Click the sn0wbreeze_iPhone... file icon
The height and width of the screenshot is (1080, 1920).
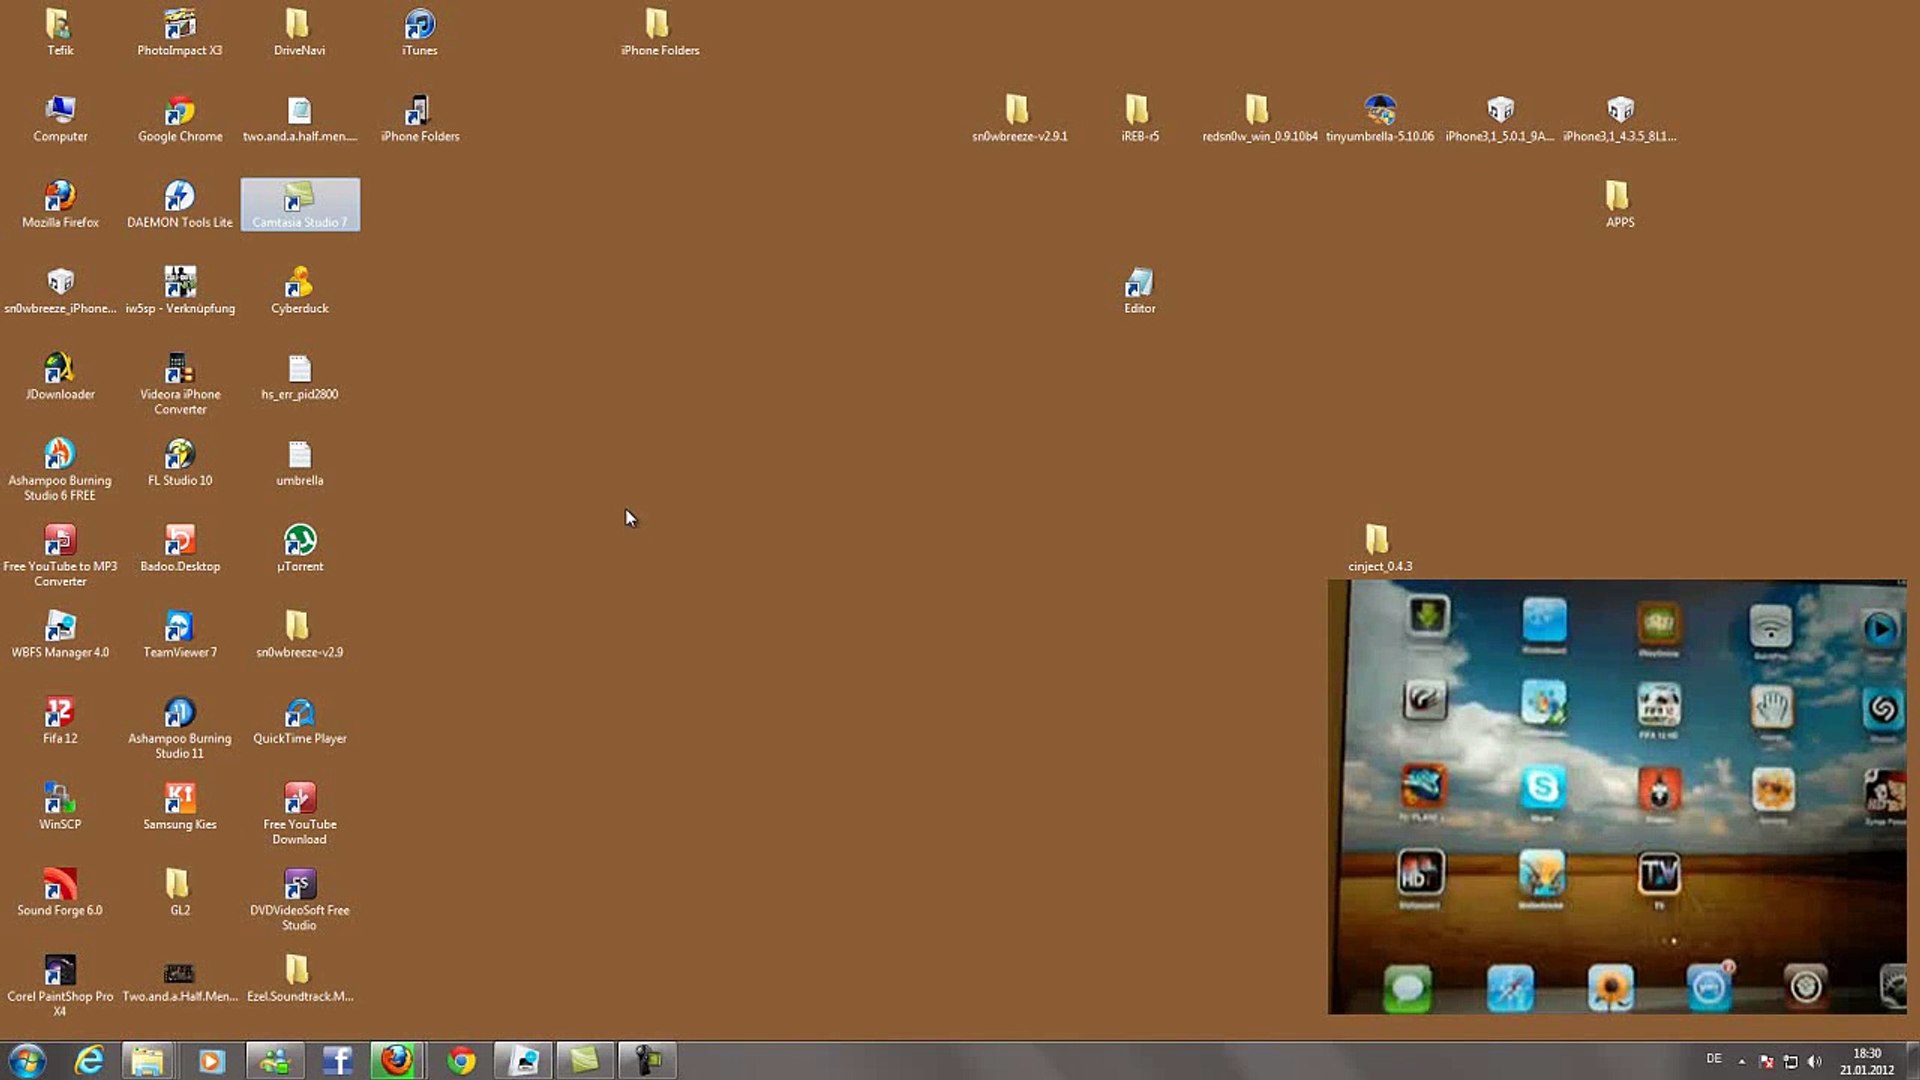pyautogui.click(x=60, y=291)
